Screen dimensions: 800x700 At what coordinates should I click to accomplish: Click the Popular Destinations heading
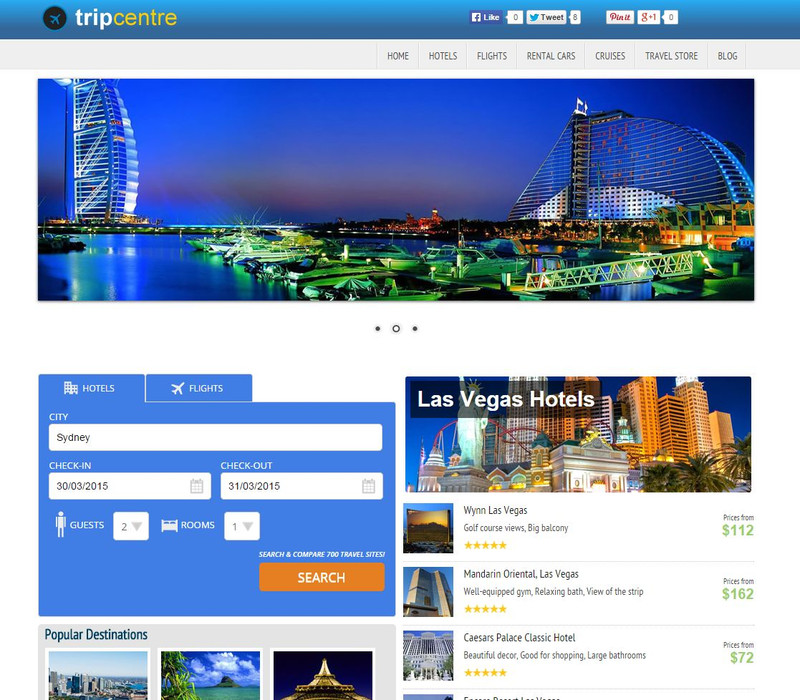click(96, 635)
